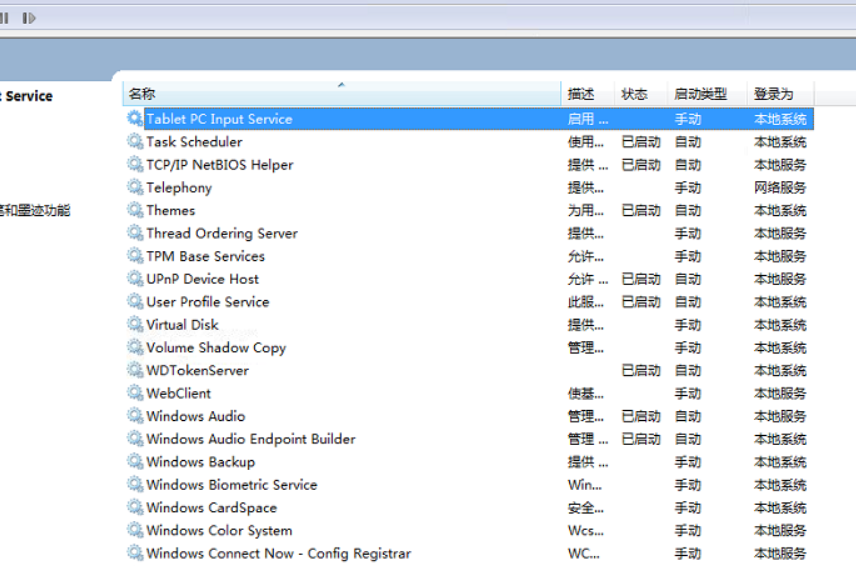The height and width of the screenshot is (566, 856).
Task: Click 本地服务 logon in WebClient row
Action: [x=780, y=394]
